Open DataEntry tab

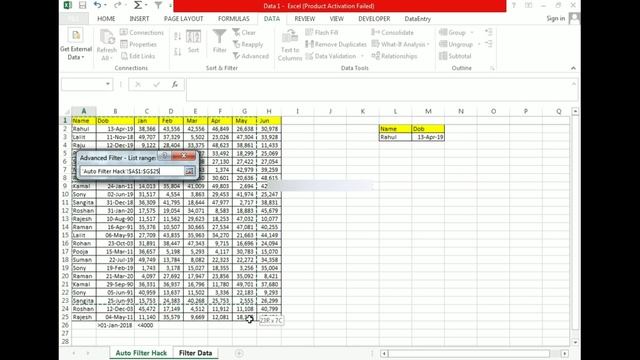tap(418, 19)
